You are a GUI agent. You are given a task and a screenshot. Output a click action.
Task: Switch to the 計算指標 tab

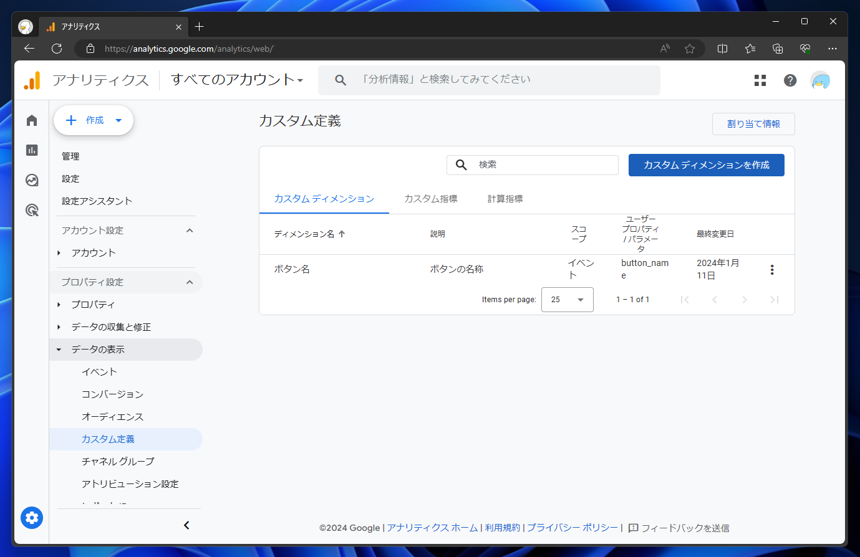tap(505, 199)
